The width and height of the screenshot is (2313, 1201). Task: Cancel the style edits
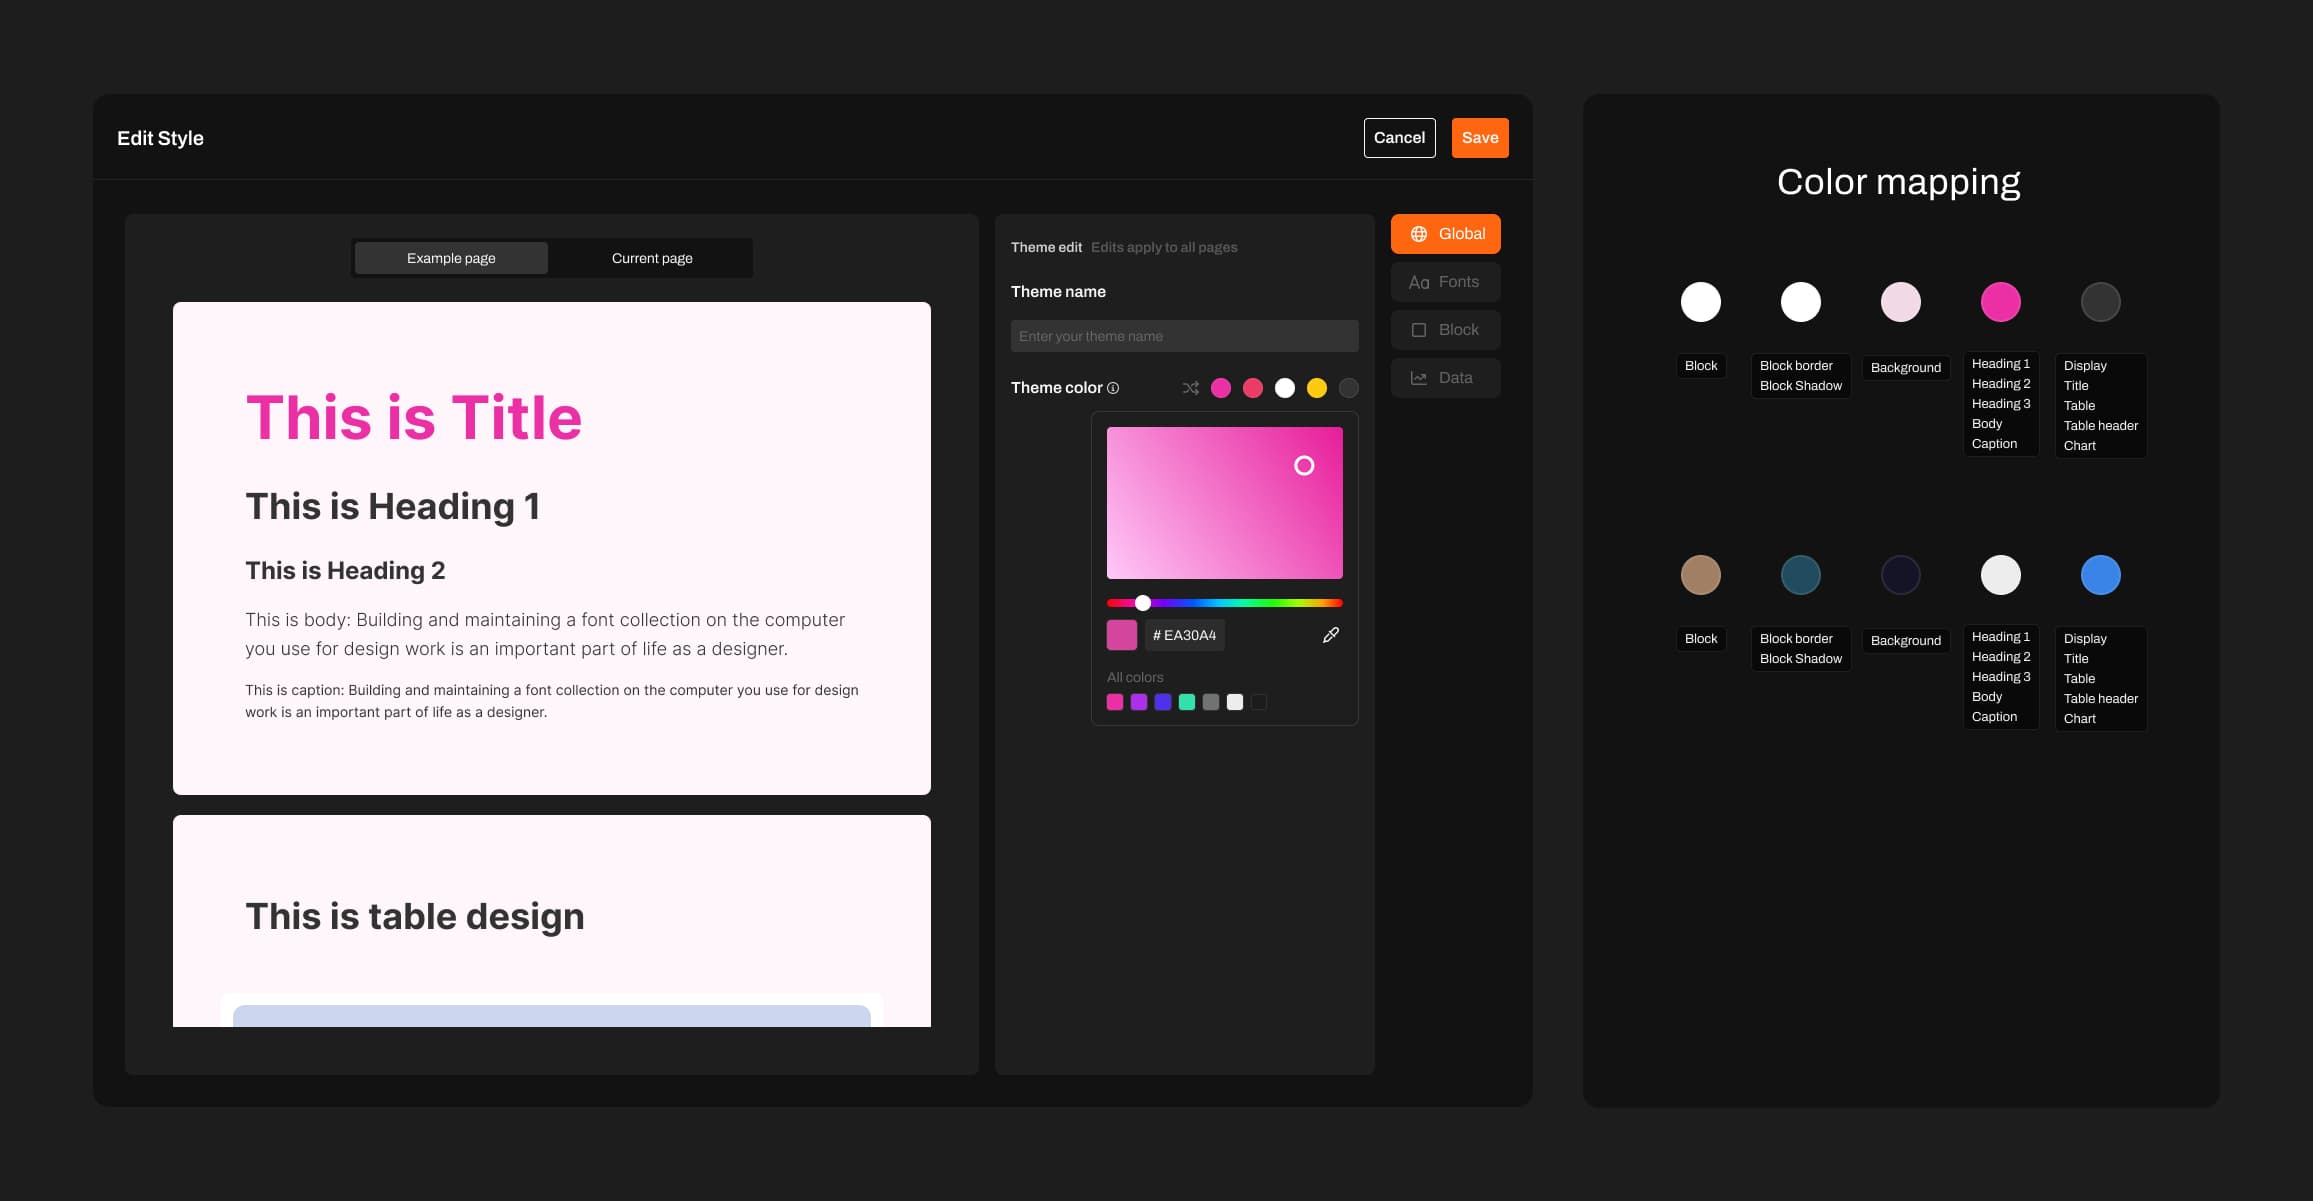(1399, 137)
